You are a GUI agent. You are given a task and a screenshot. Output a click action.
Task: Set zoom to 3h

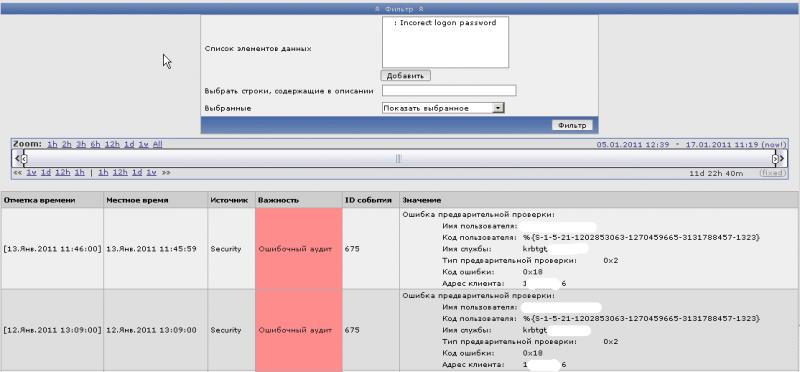pos(81,144)
